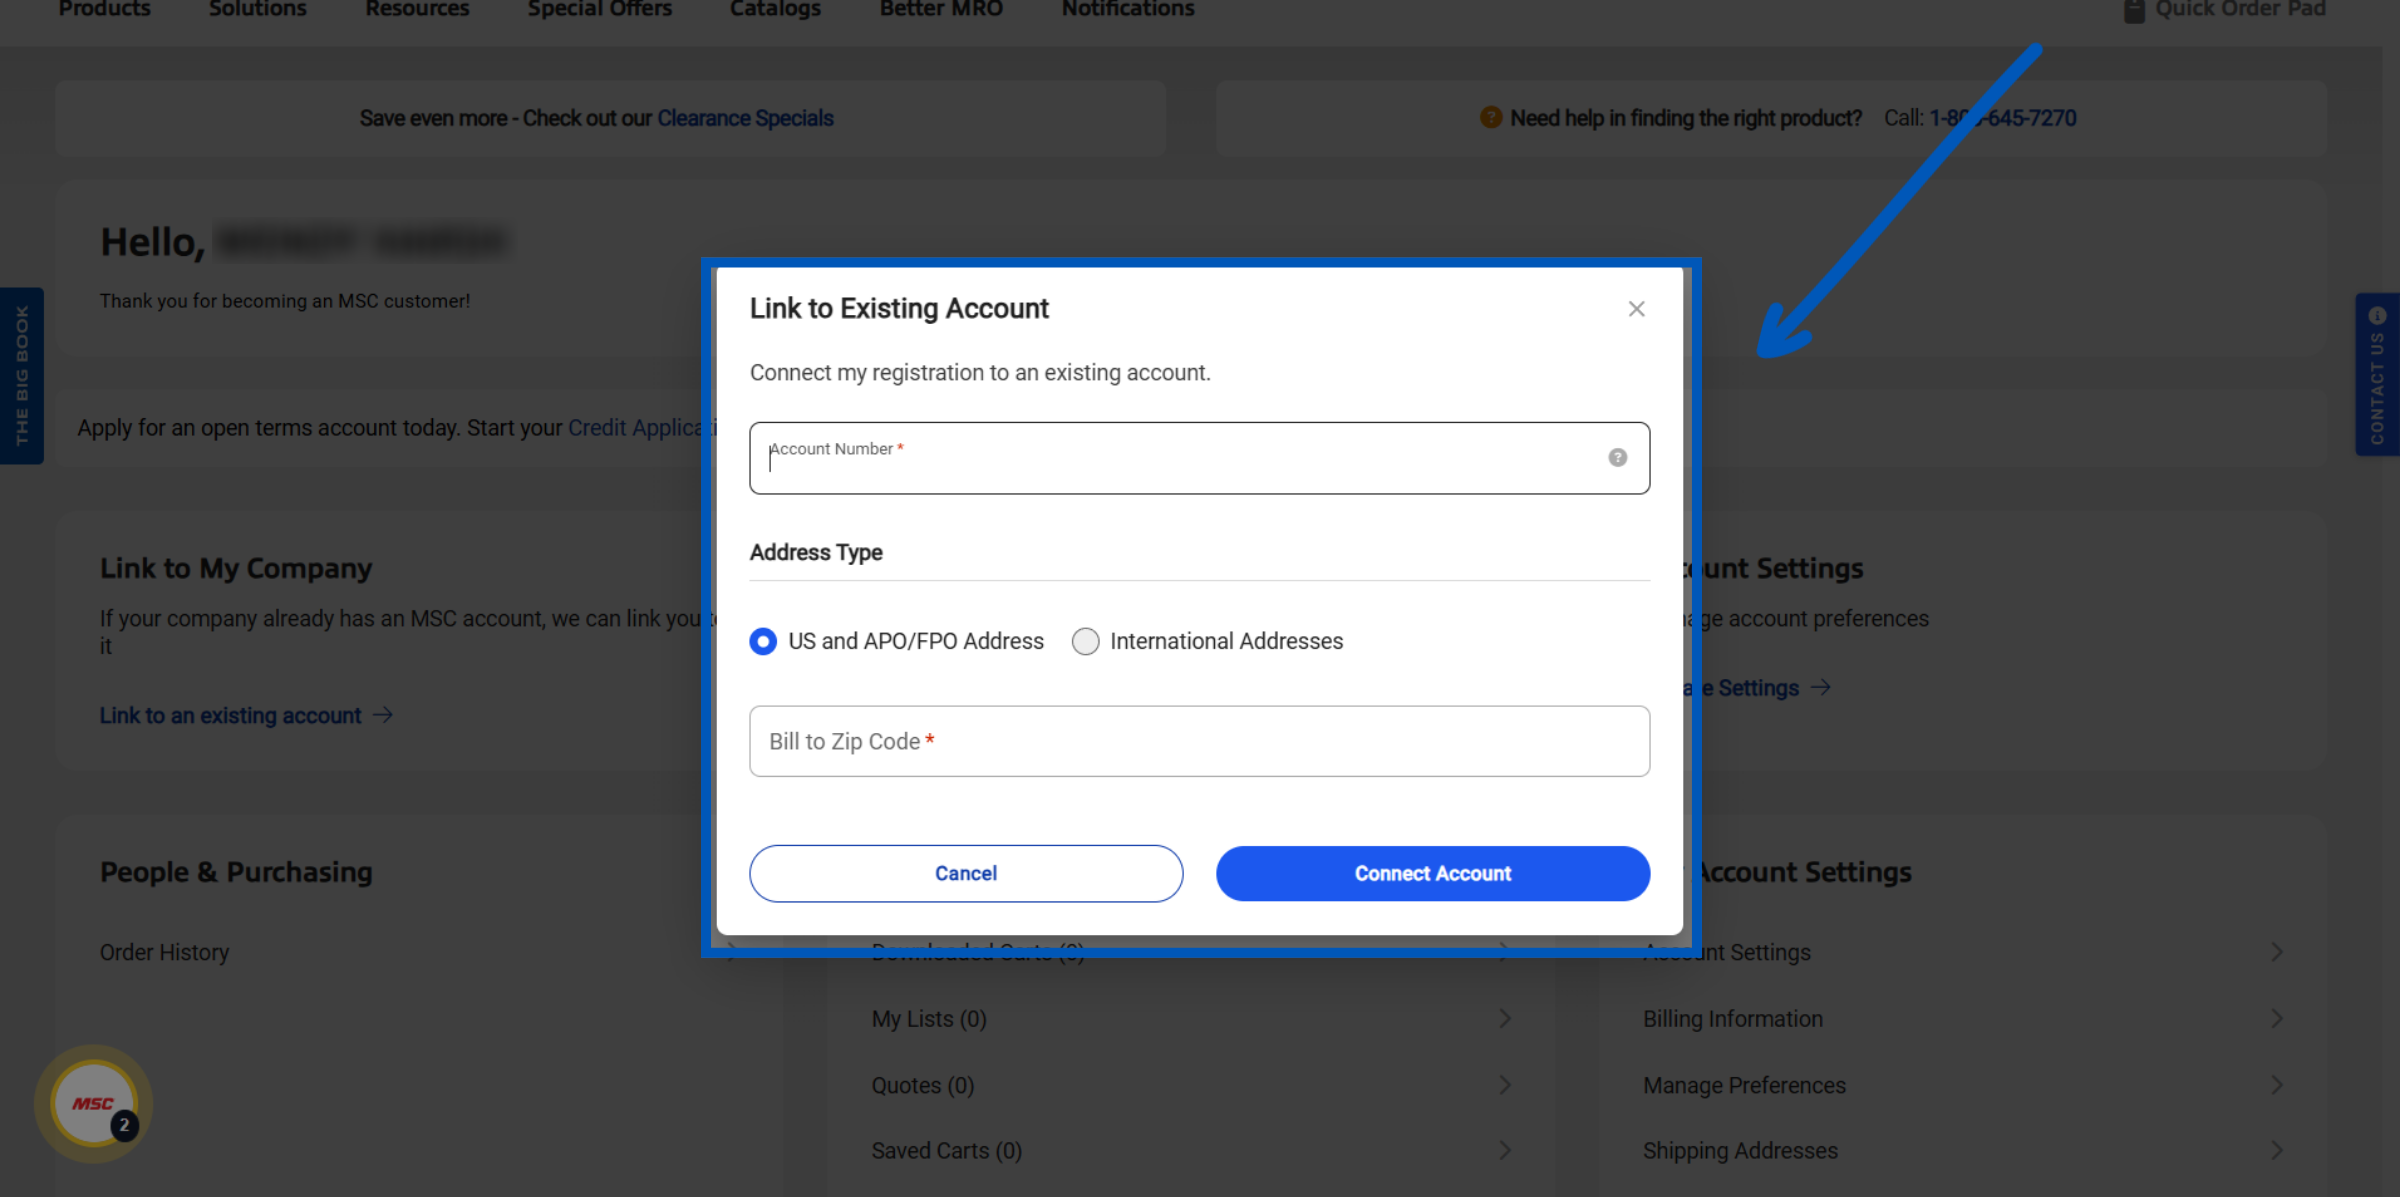Open the Special Offers menu

click(600, 9)
